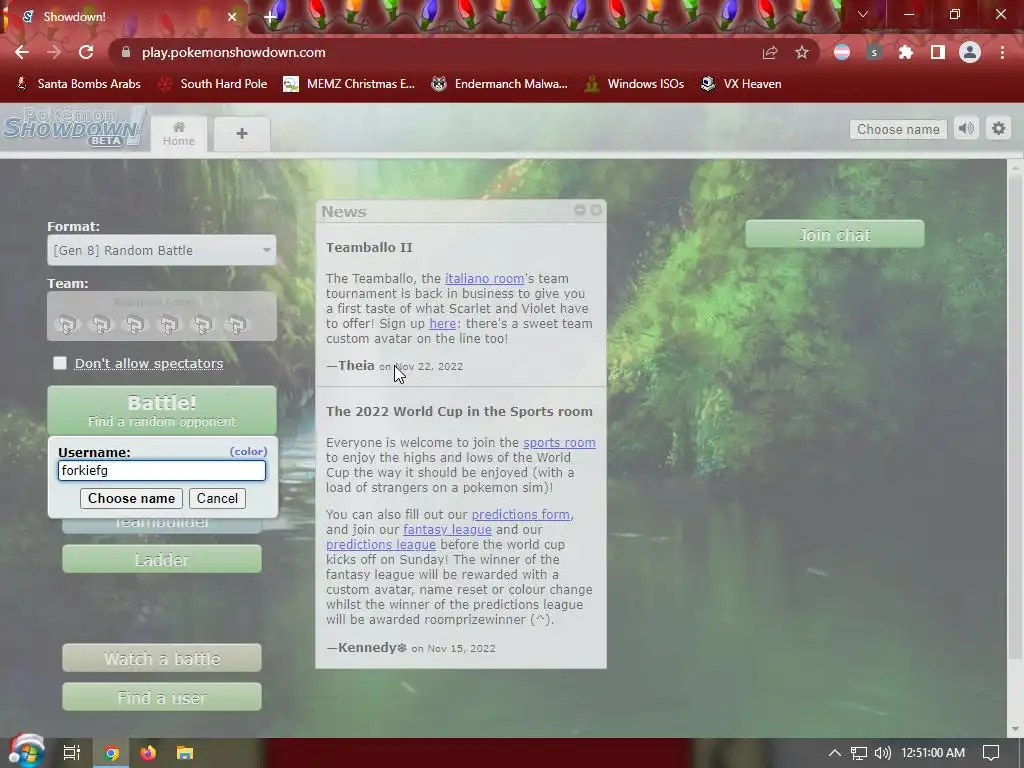Image resolution: width=1024 pixels, height=768 pixels.
Task: Click the Battle! Find a random opponent button
Action: [162, 410]
